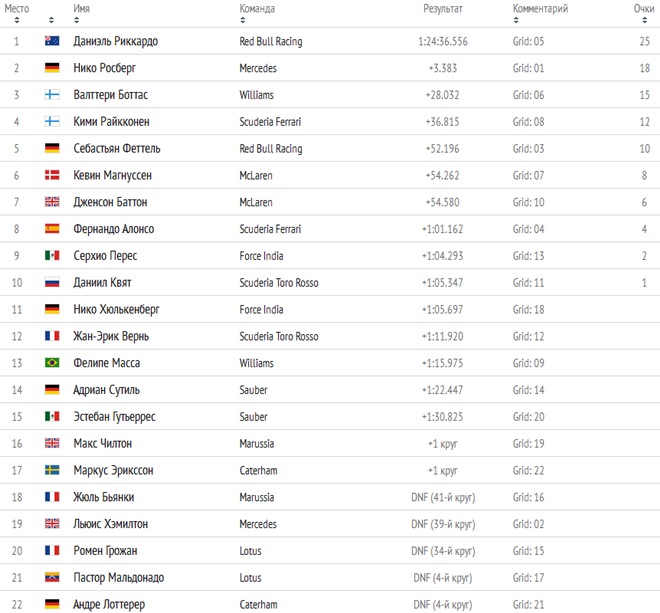Click Russian flag beside Даниил Квят

click(52, 282)
